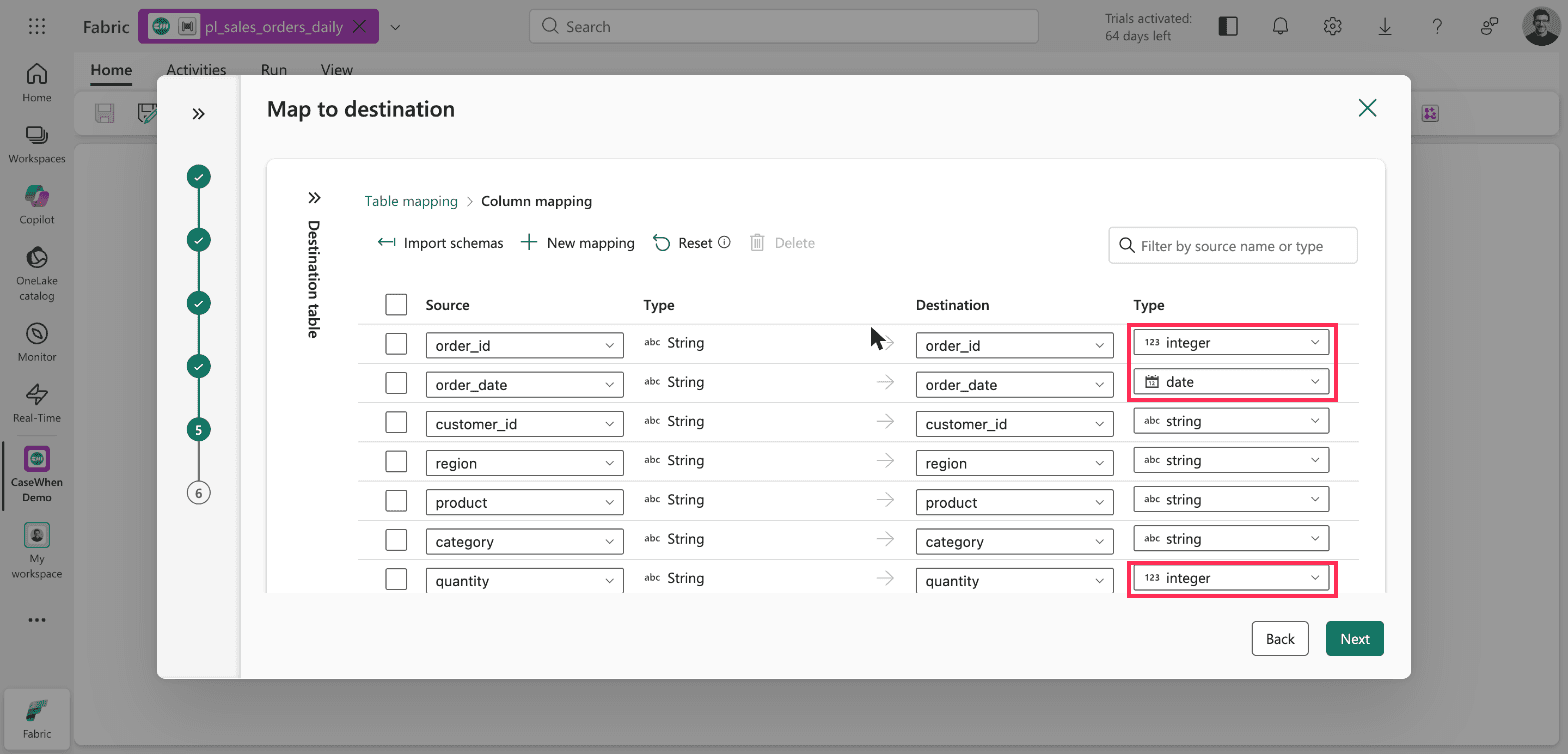Open Real-Time hub in sidebar
This screenshot has width=1568, height=754.
37,403
